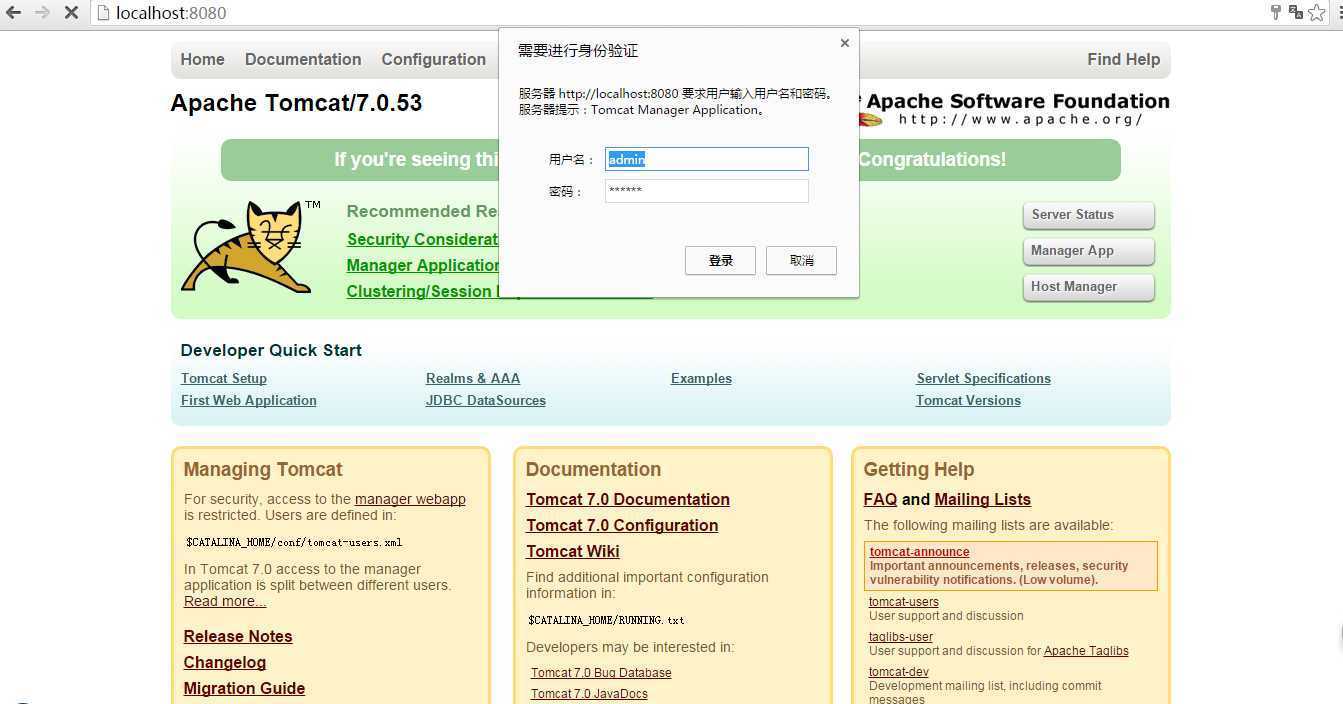
Task: Click the Host Manager button
Action: pyautogui.click(x=1088, y=287)
